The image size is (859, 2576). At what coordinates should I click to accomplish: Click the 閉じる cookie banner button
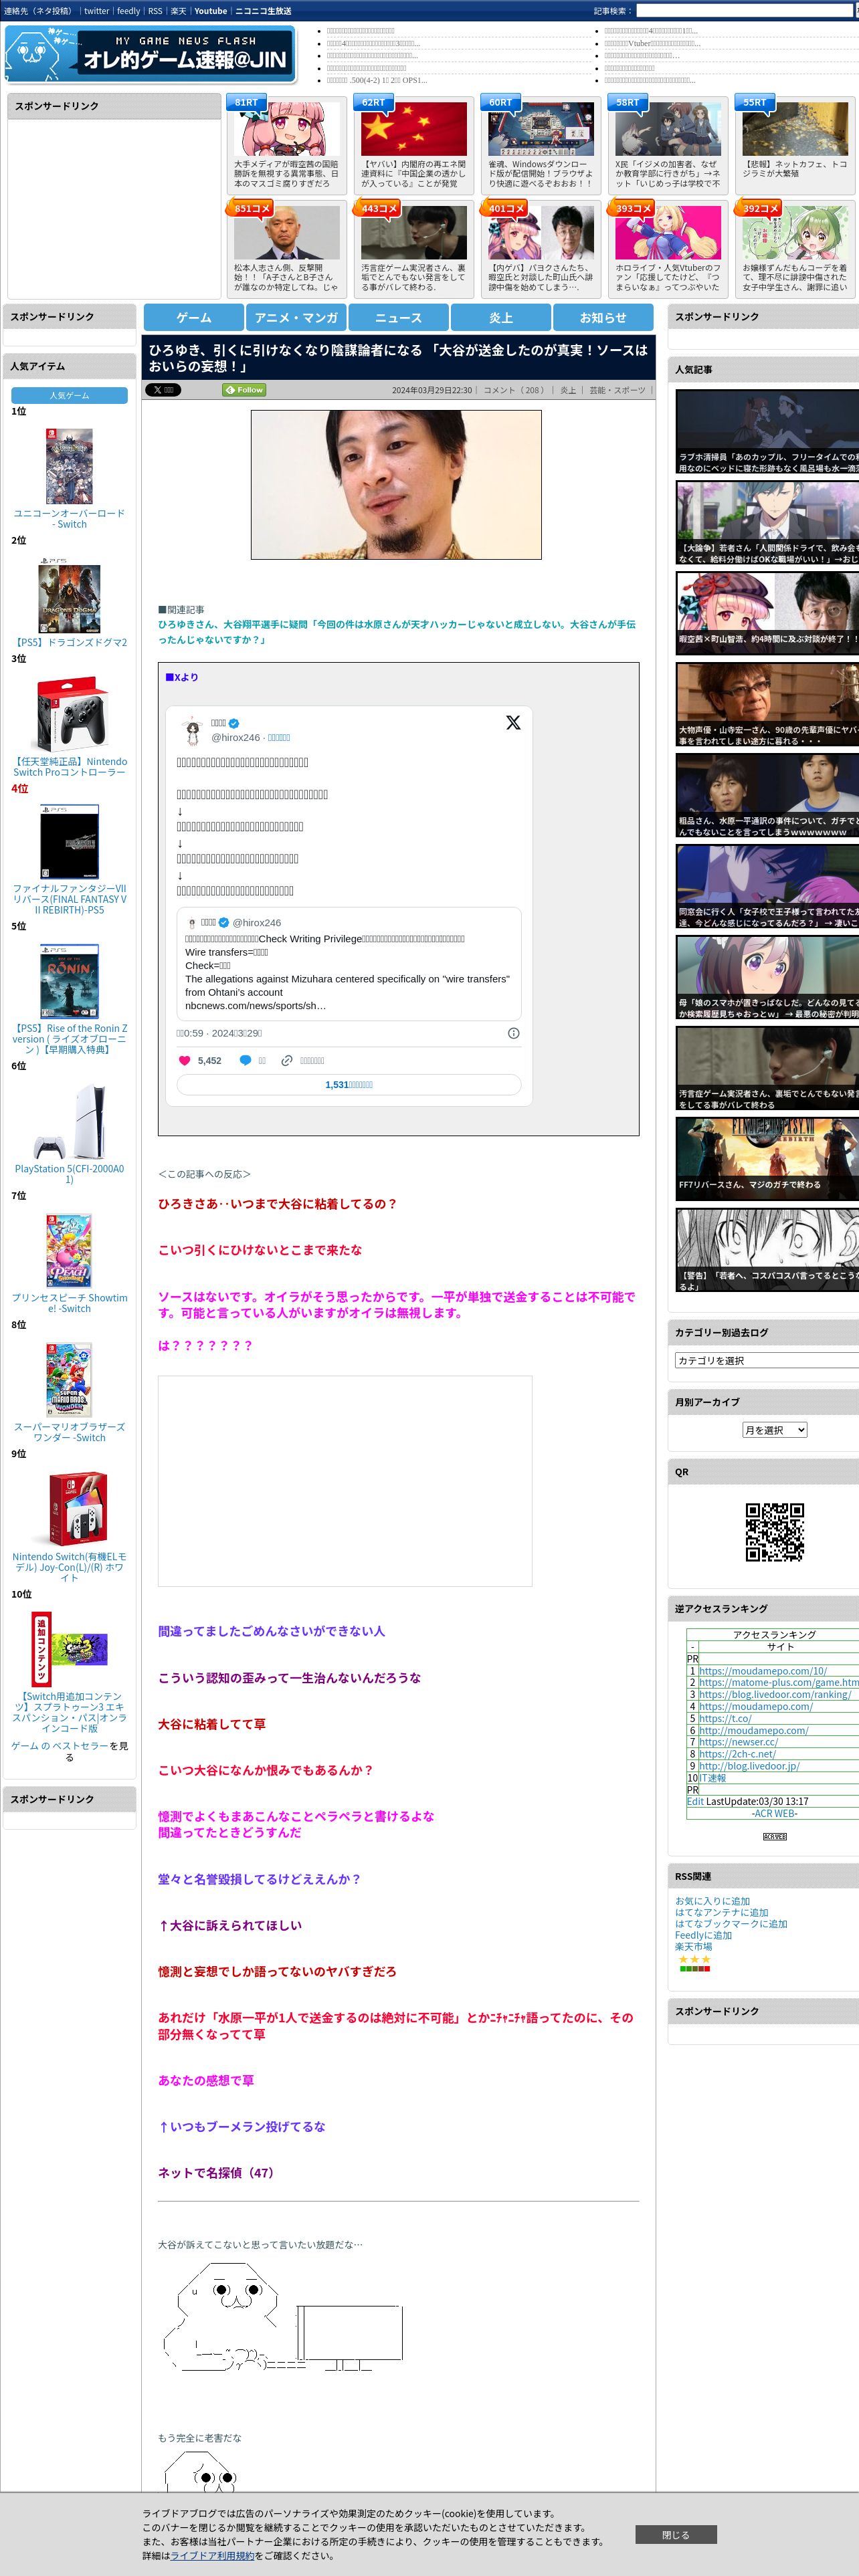675,2535
